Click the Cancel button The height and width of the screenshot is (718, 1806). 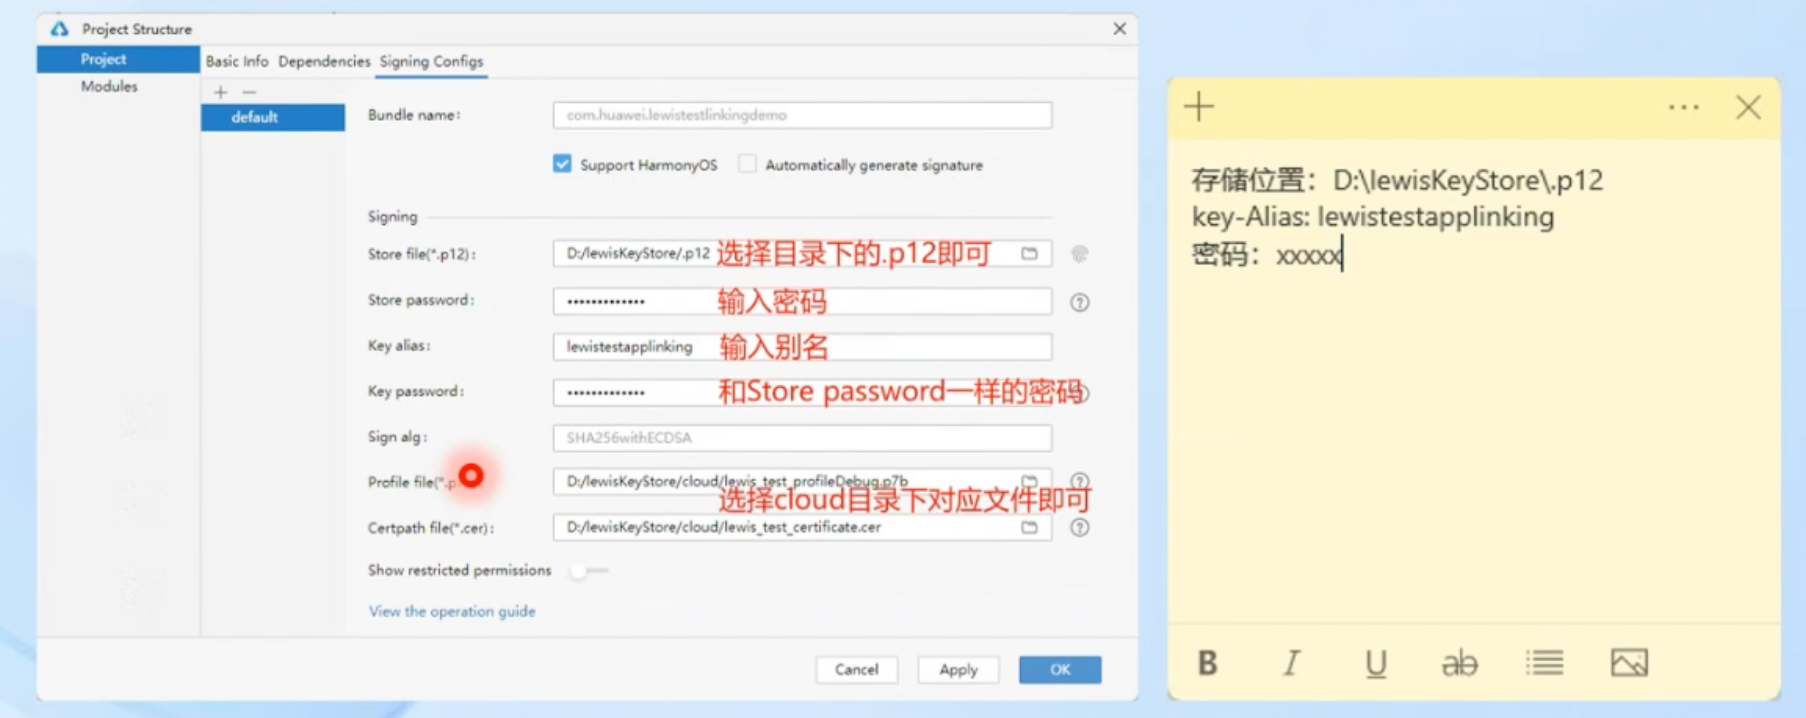pos(857,669)
